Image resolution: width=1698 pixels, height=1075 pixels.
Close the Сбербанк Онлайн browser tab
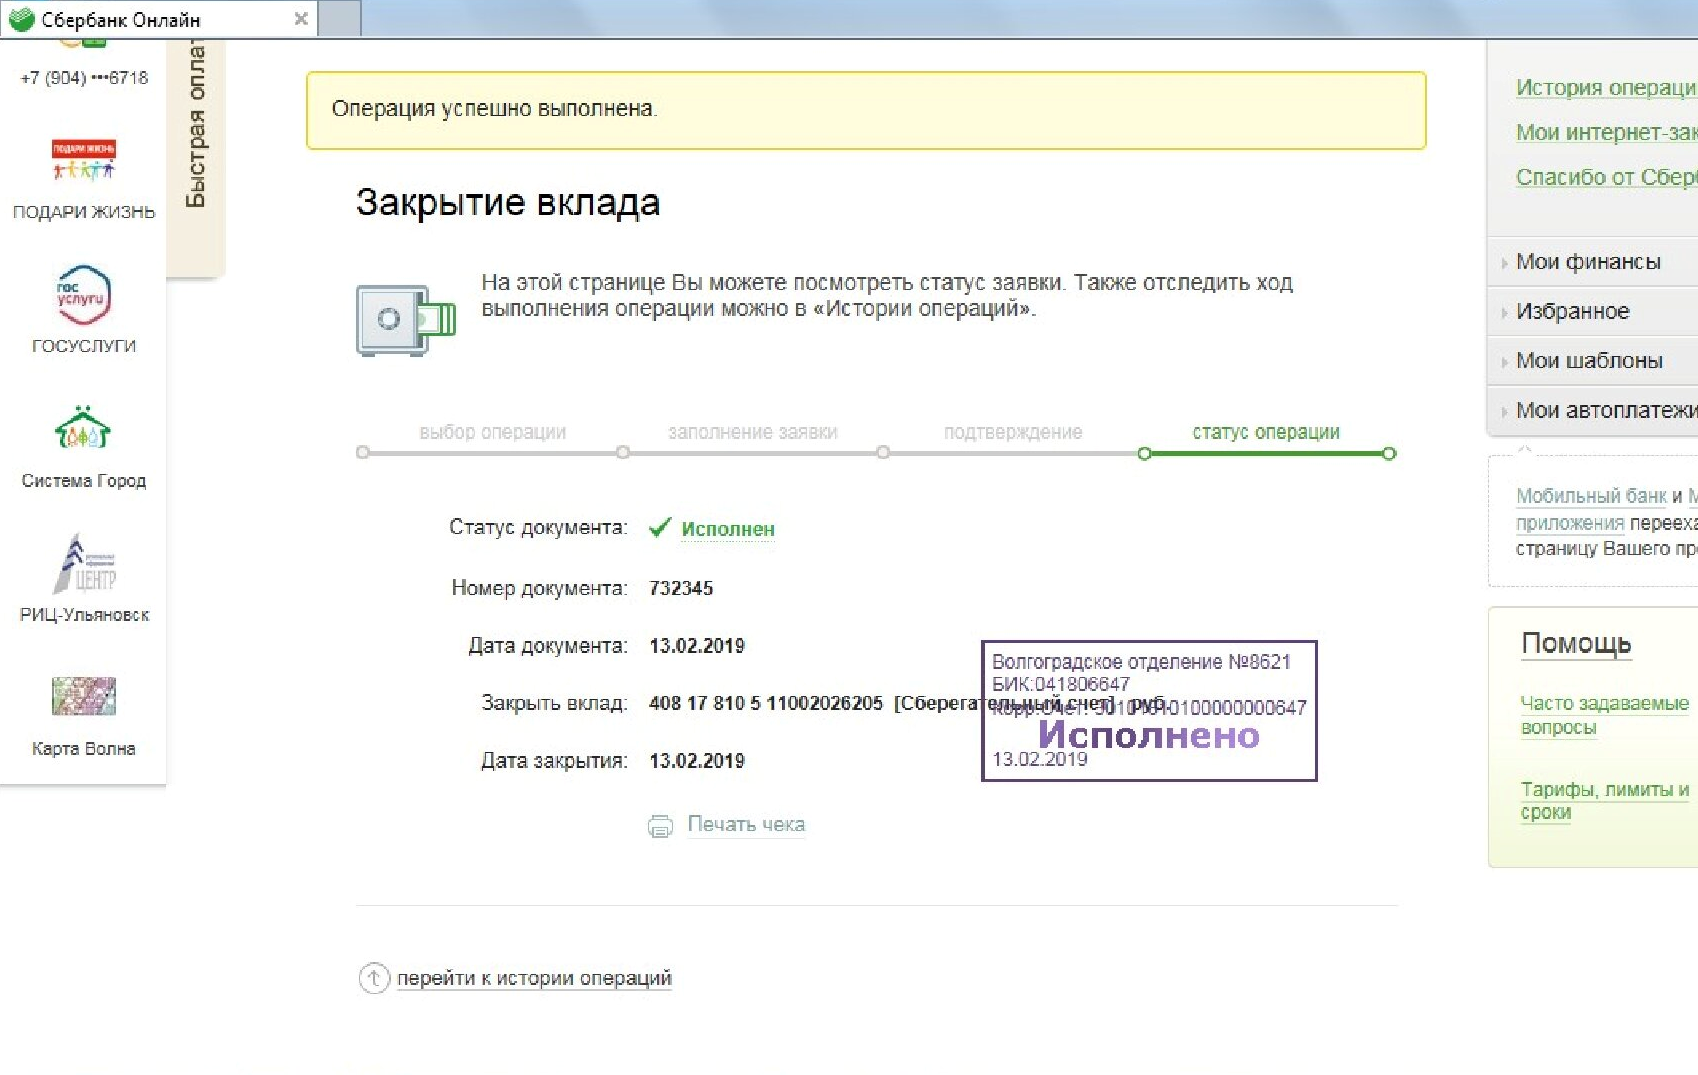pos(301,19)
